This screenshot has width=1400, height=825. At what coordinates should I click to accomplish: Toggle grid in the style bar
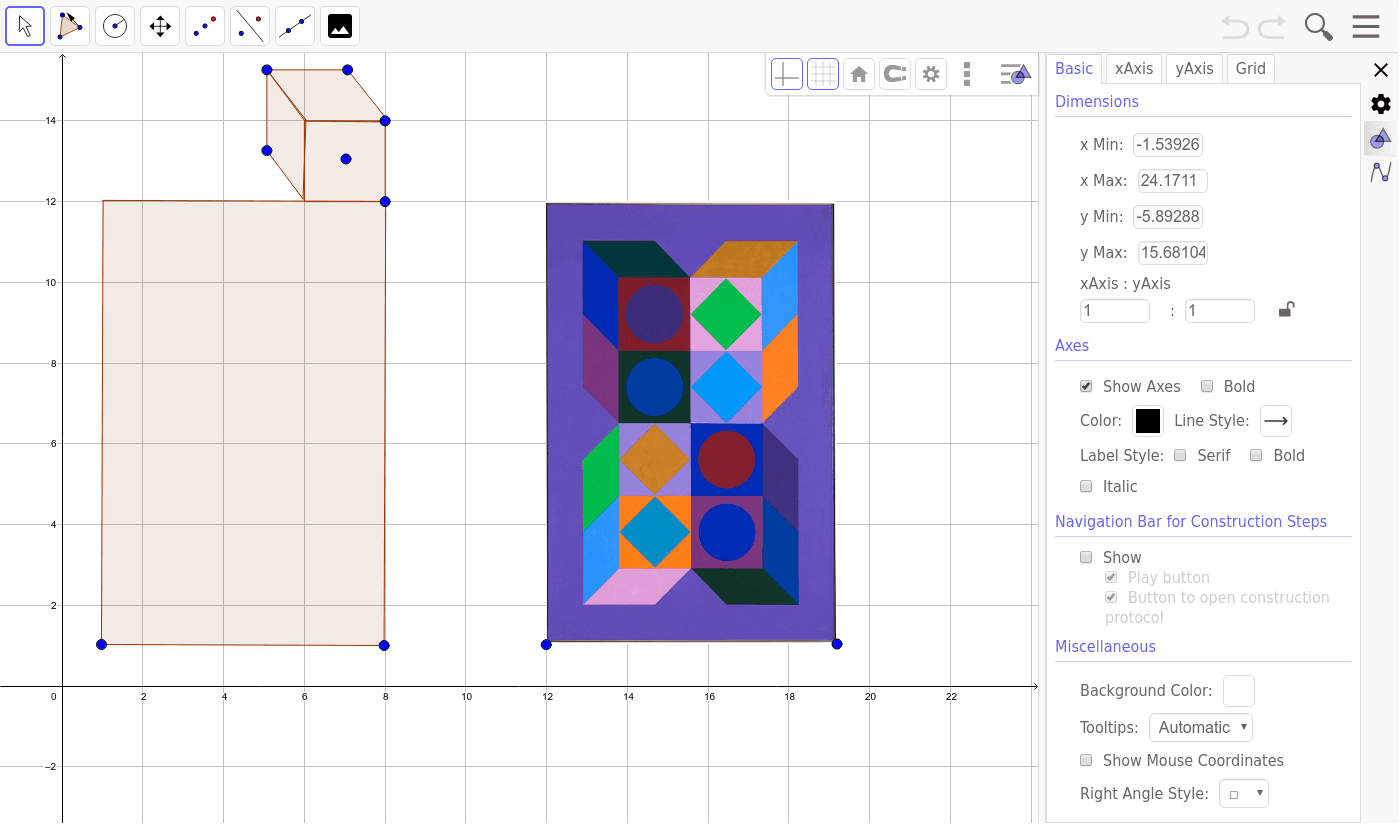tap(823, 74)
